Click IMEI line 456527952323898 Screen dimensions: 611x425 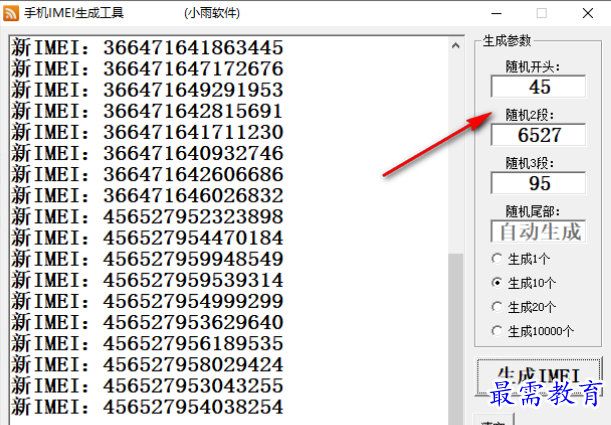(x=147, y=217)
